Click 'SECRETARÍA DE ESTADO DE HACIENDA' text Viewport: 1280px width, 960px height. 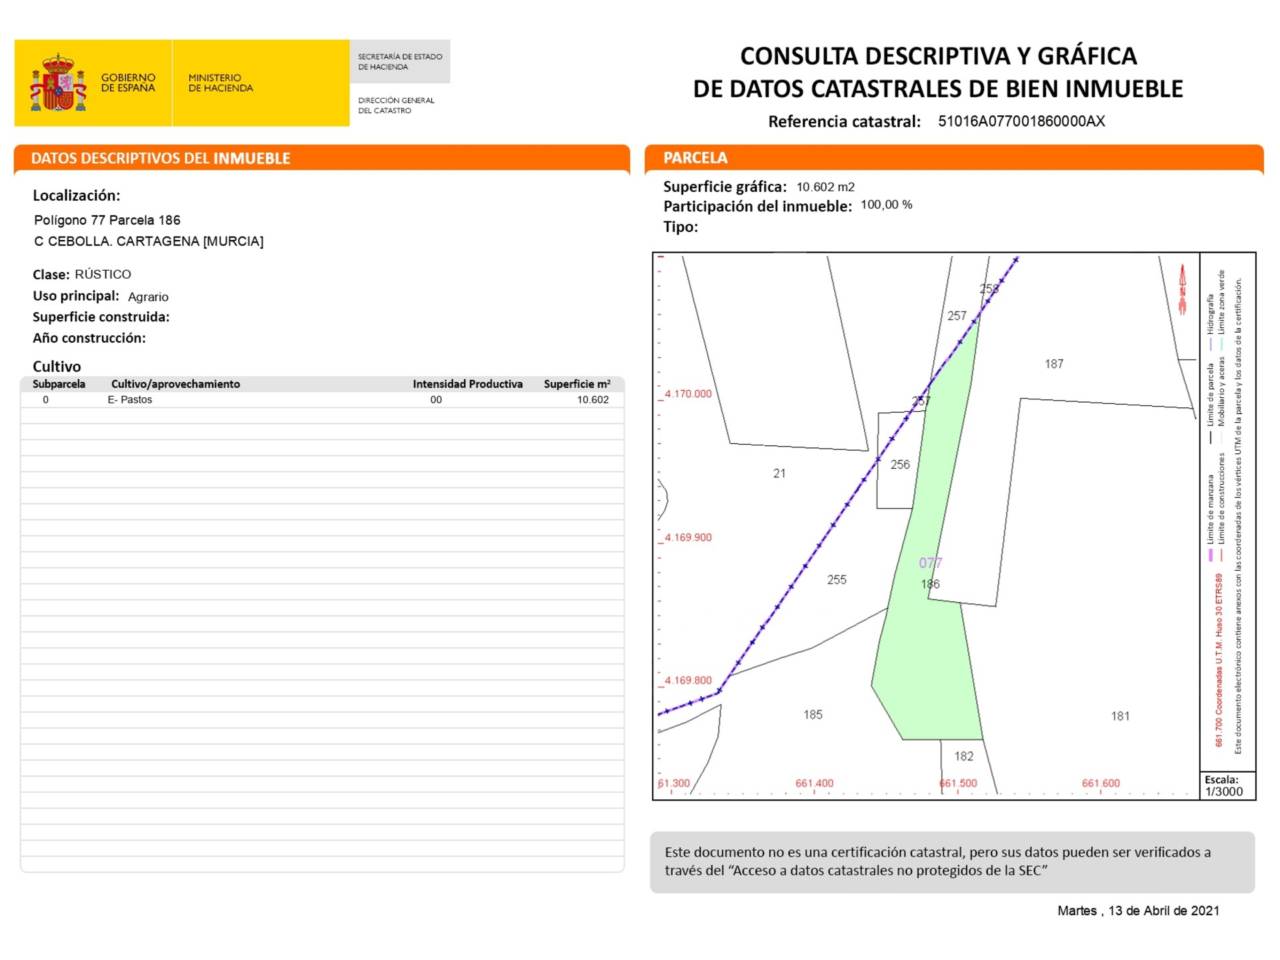[400, 62]
